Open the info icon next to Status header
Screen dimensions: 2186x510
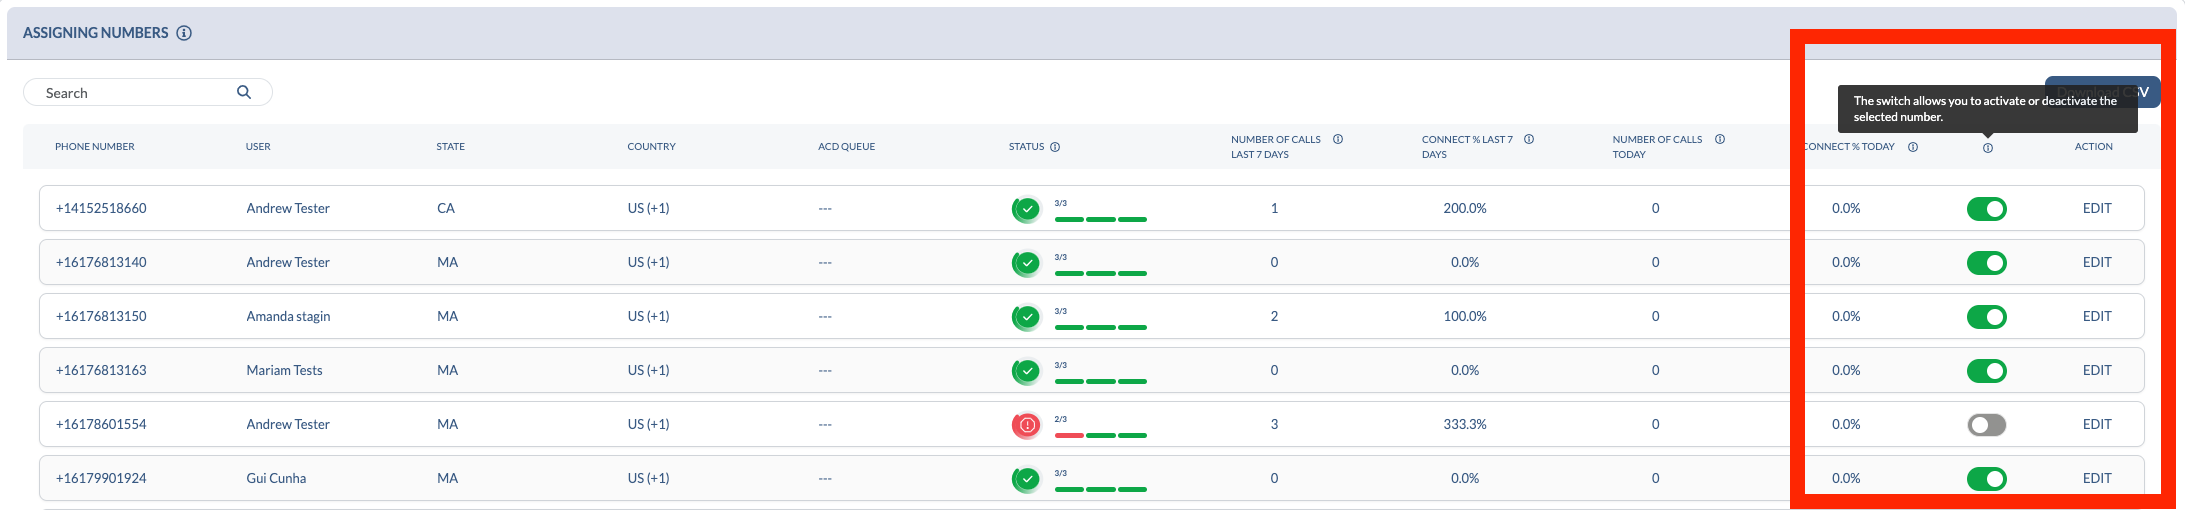(1055, 147)
